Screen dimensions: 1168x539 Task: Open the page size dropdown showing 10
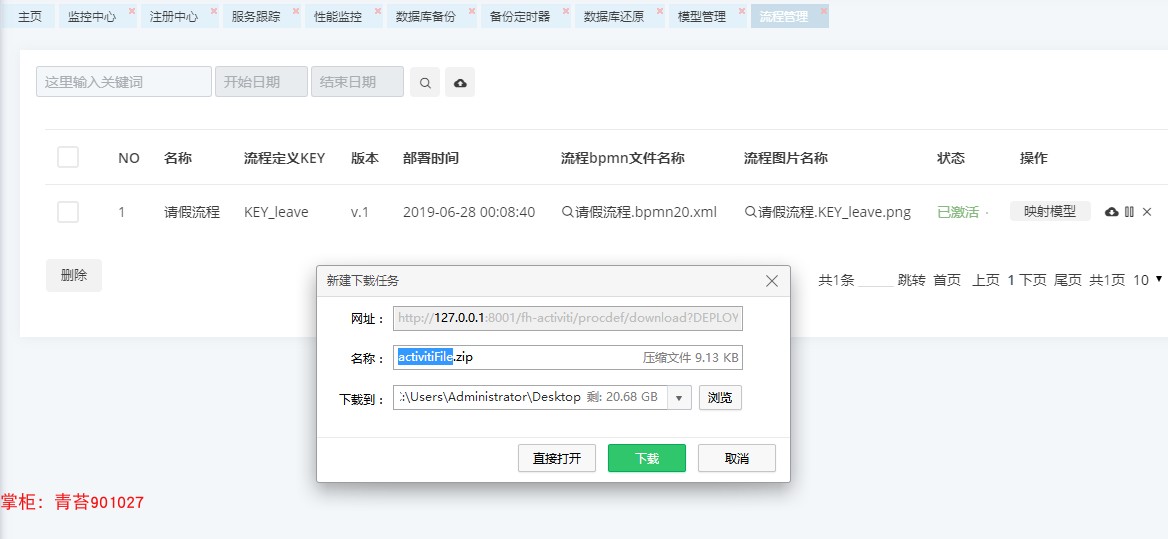tap(1147, 280)
